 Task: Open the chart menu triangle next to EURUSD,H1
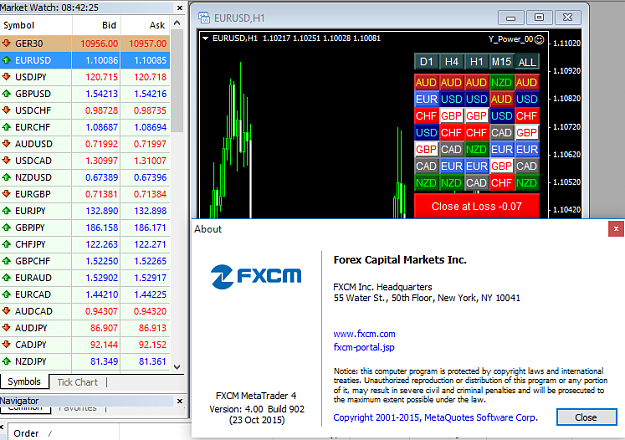205,39
